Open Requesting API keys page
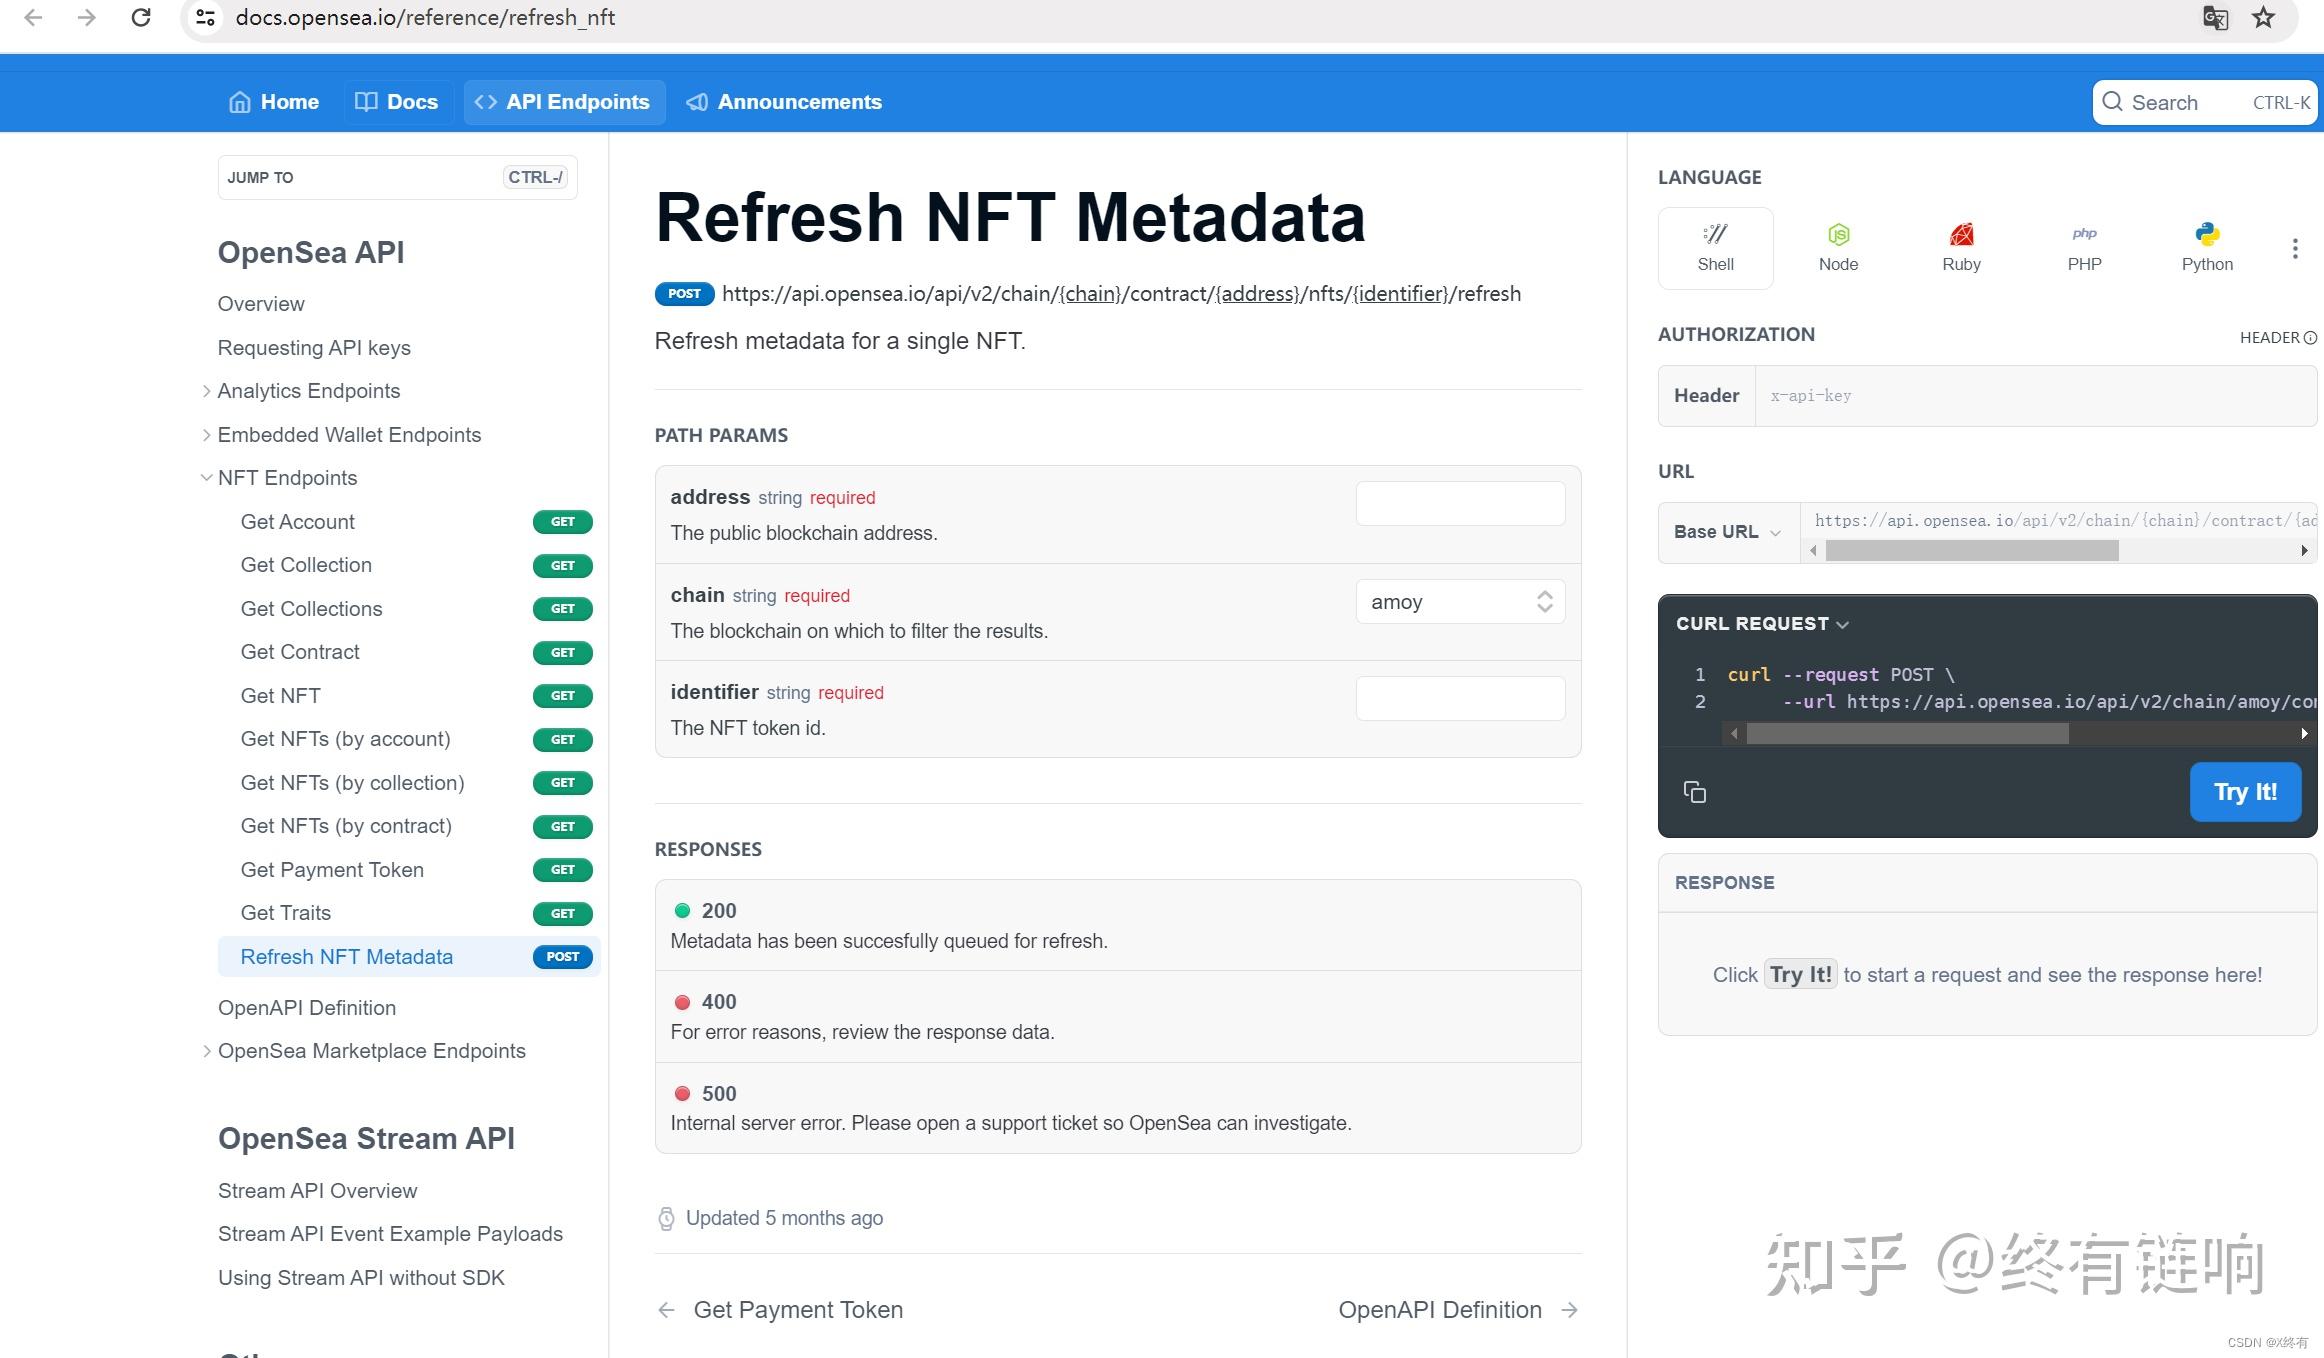 point(314,348)
